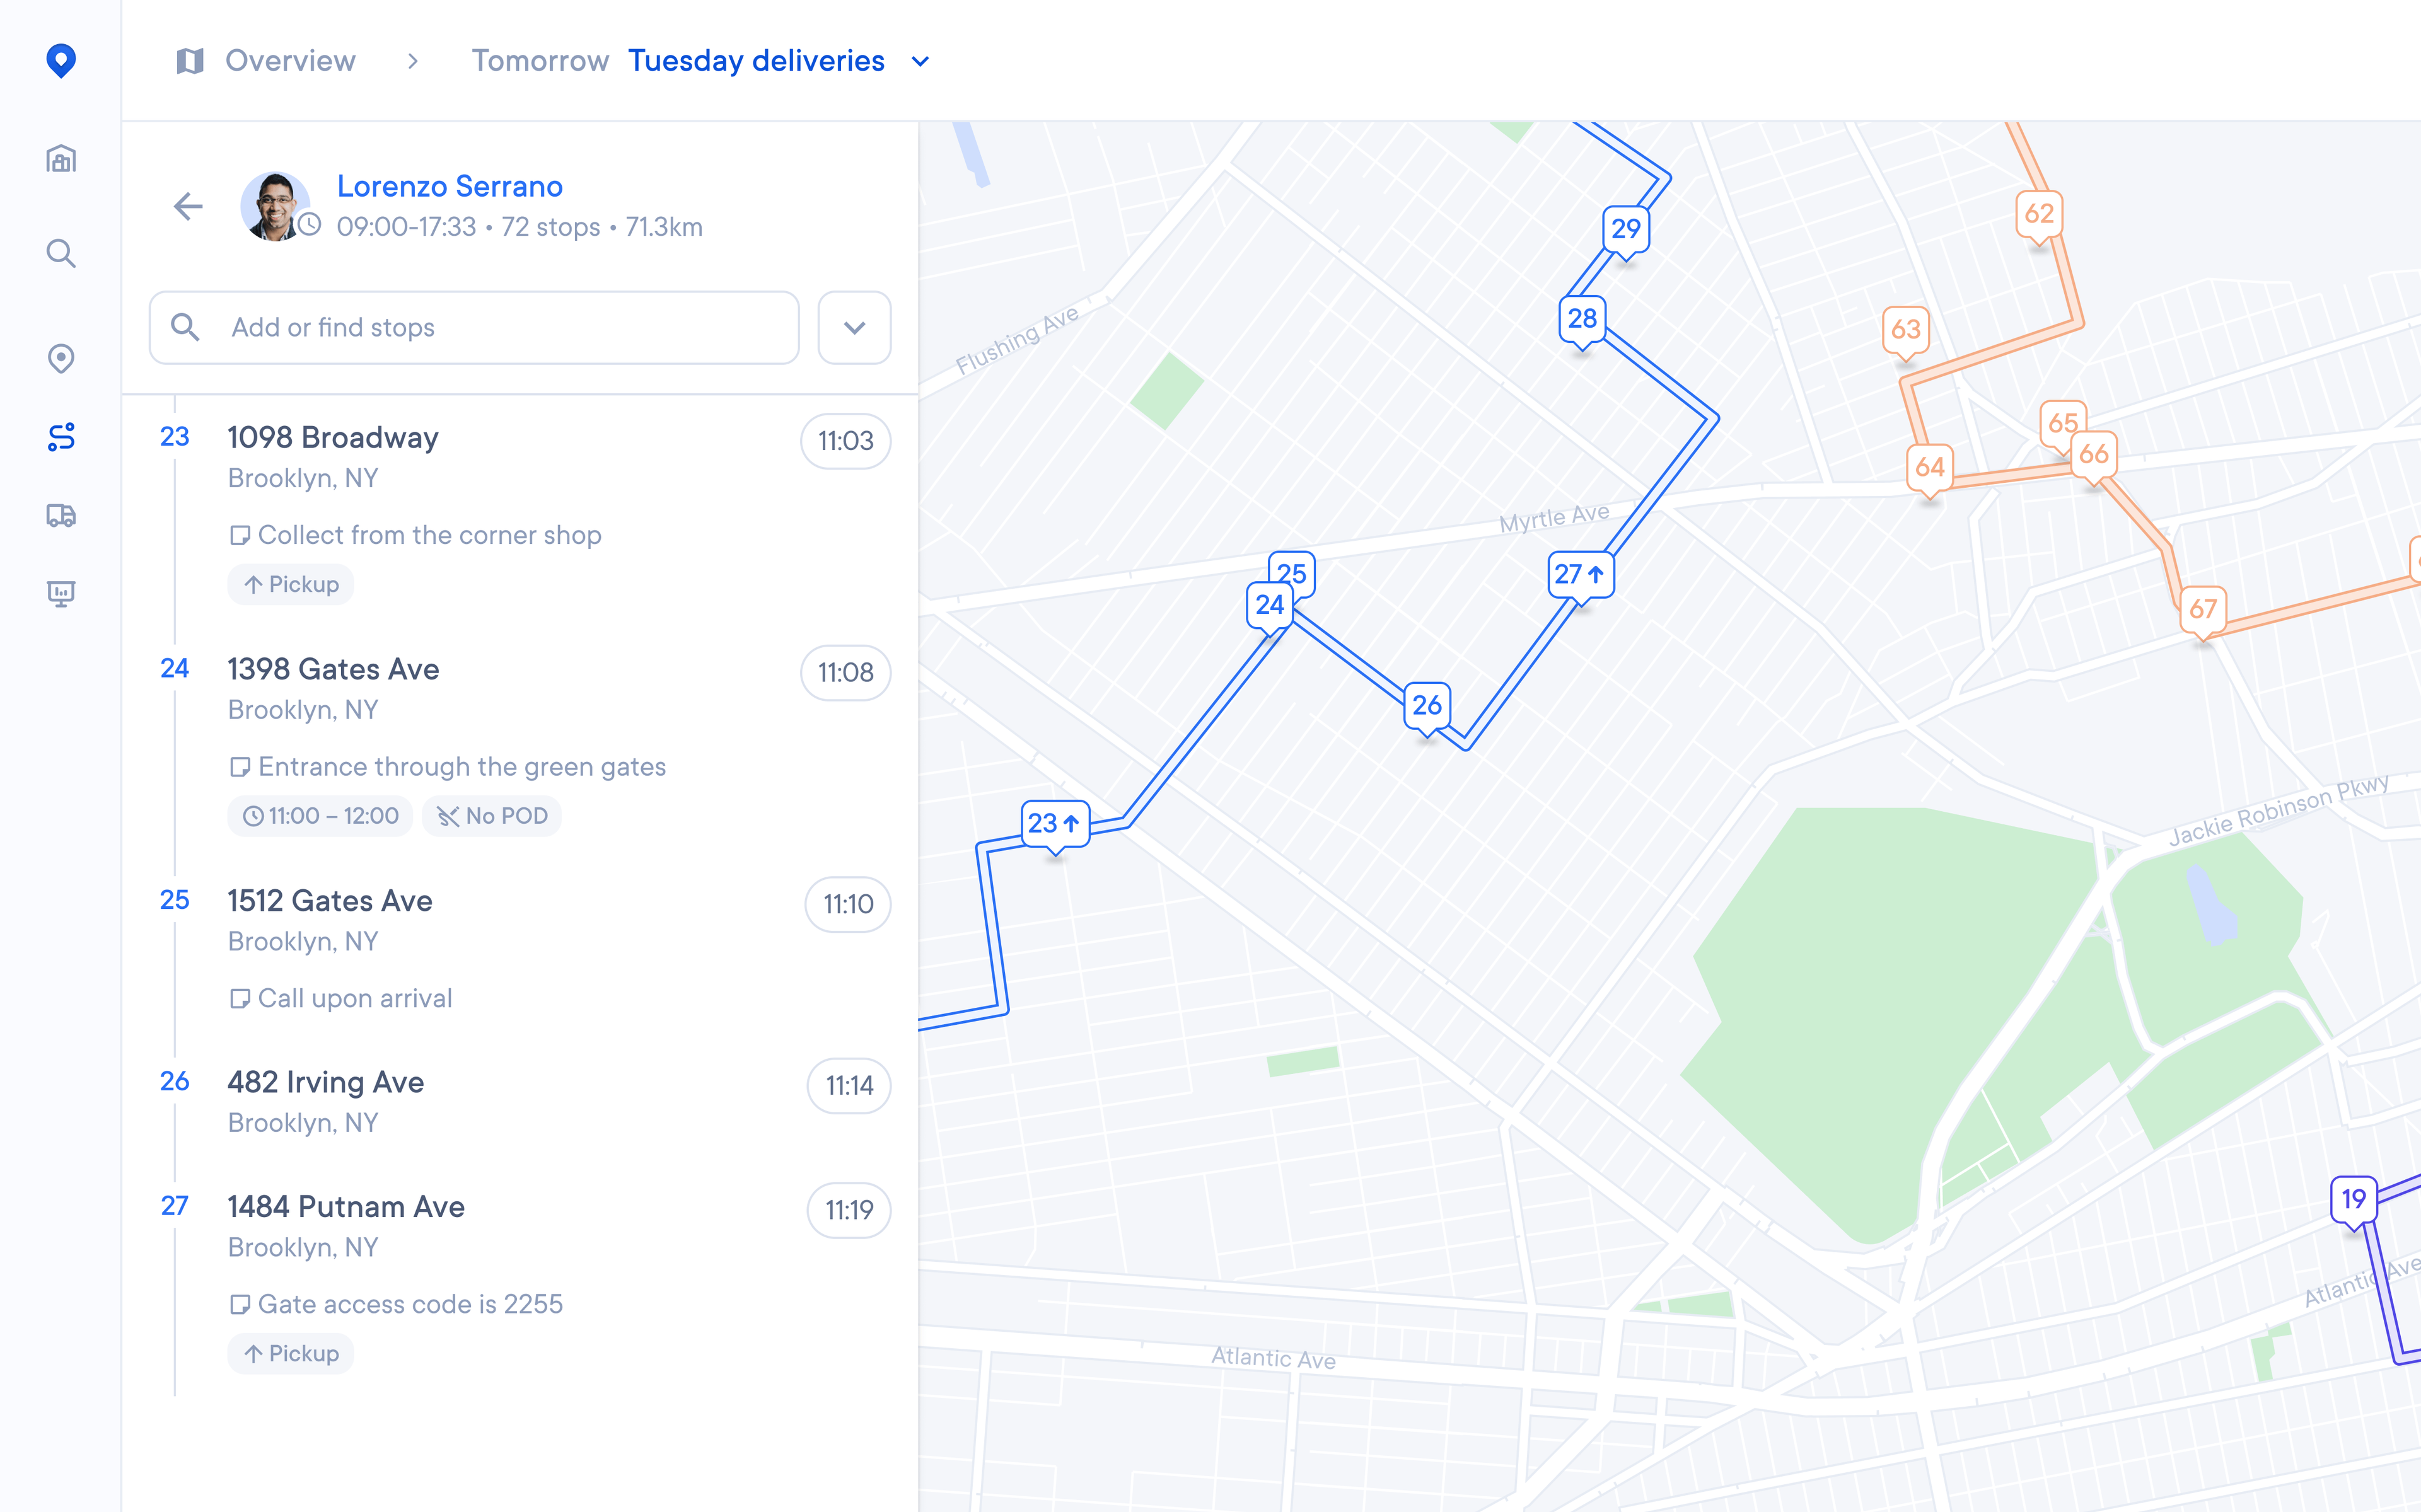Open stop 1398 Gates Ave
This screenshot has width=2421, height=1512.
[333, 669]
